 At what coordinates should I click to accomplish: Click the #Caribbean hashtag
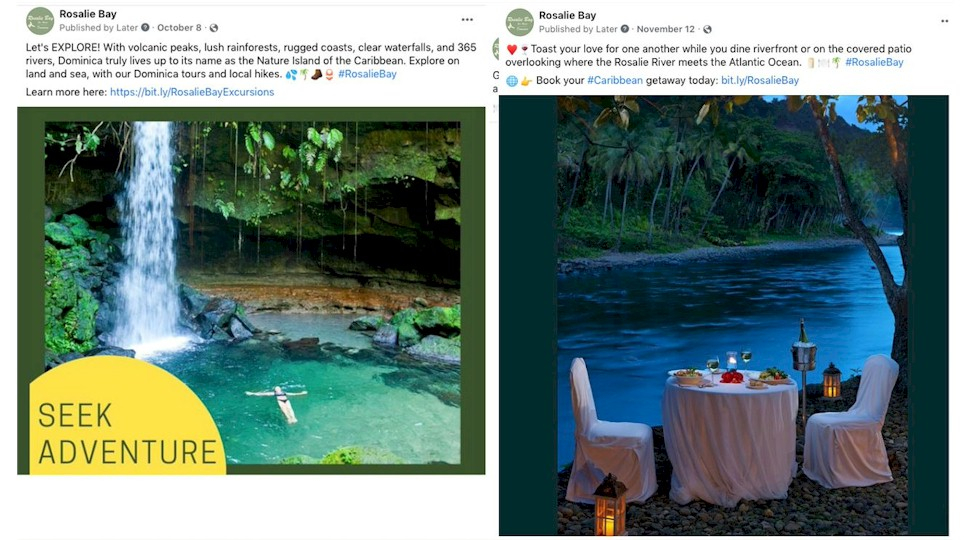(x=616, y=80)
